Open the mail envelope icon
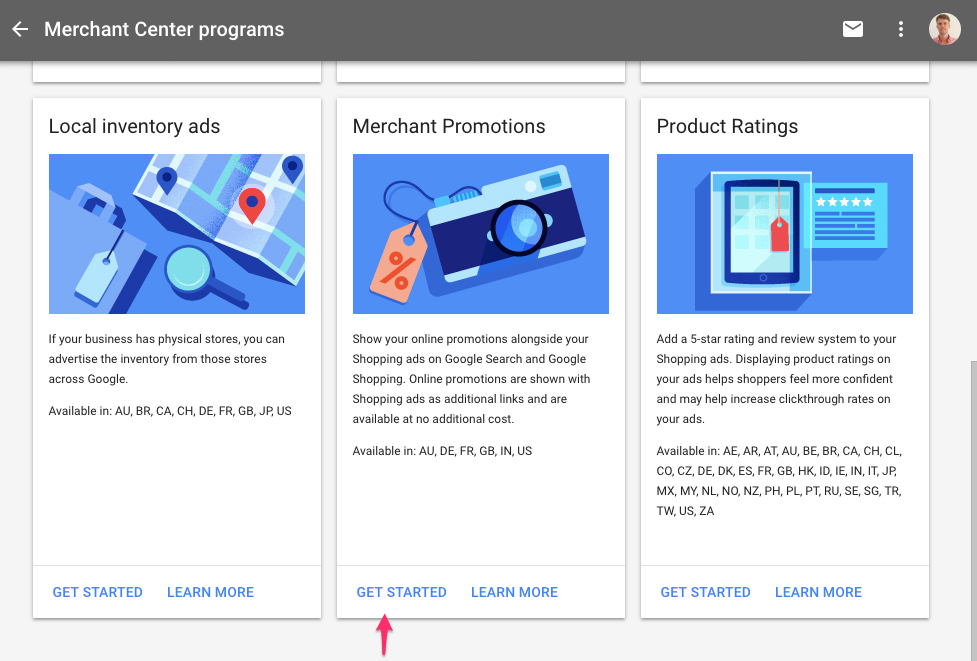 tap(852, 29)
